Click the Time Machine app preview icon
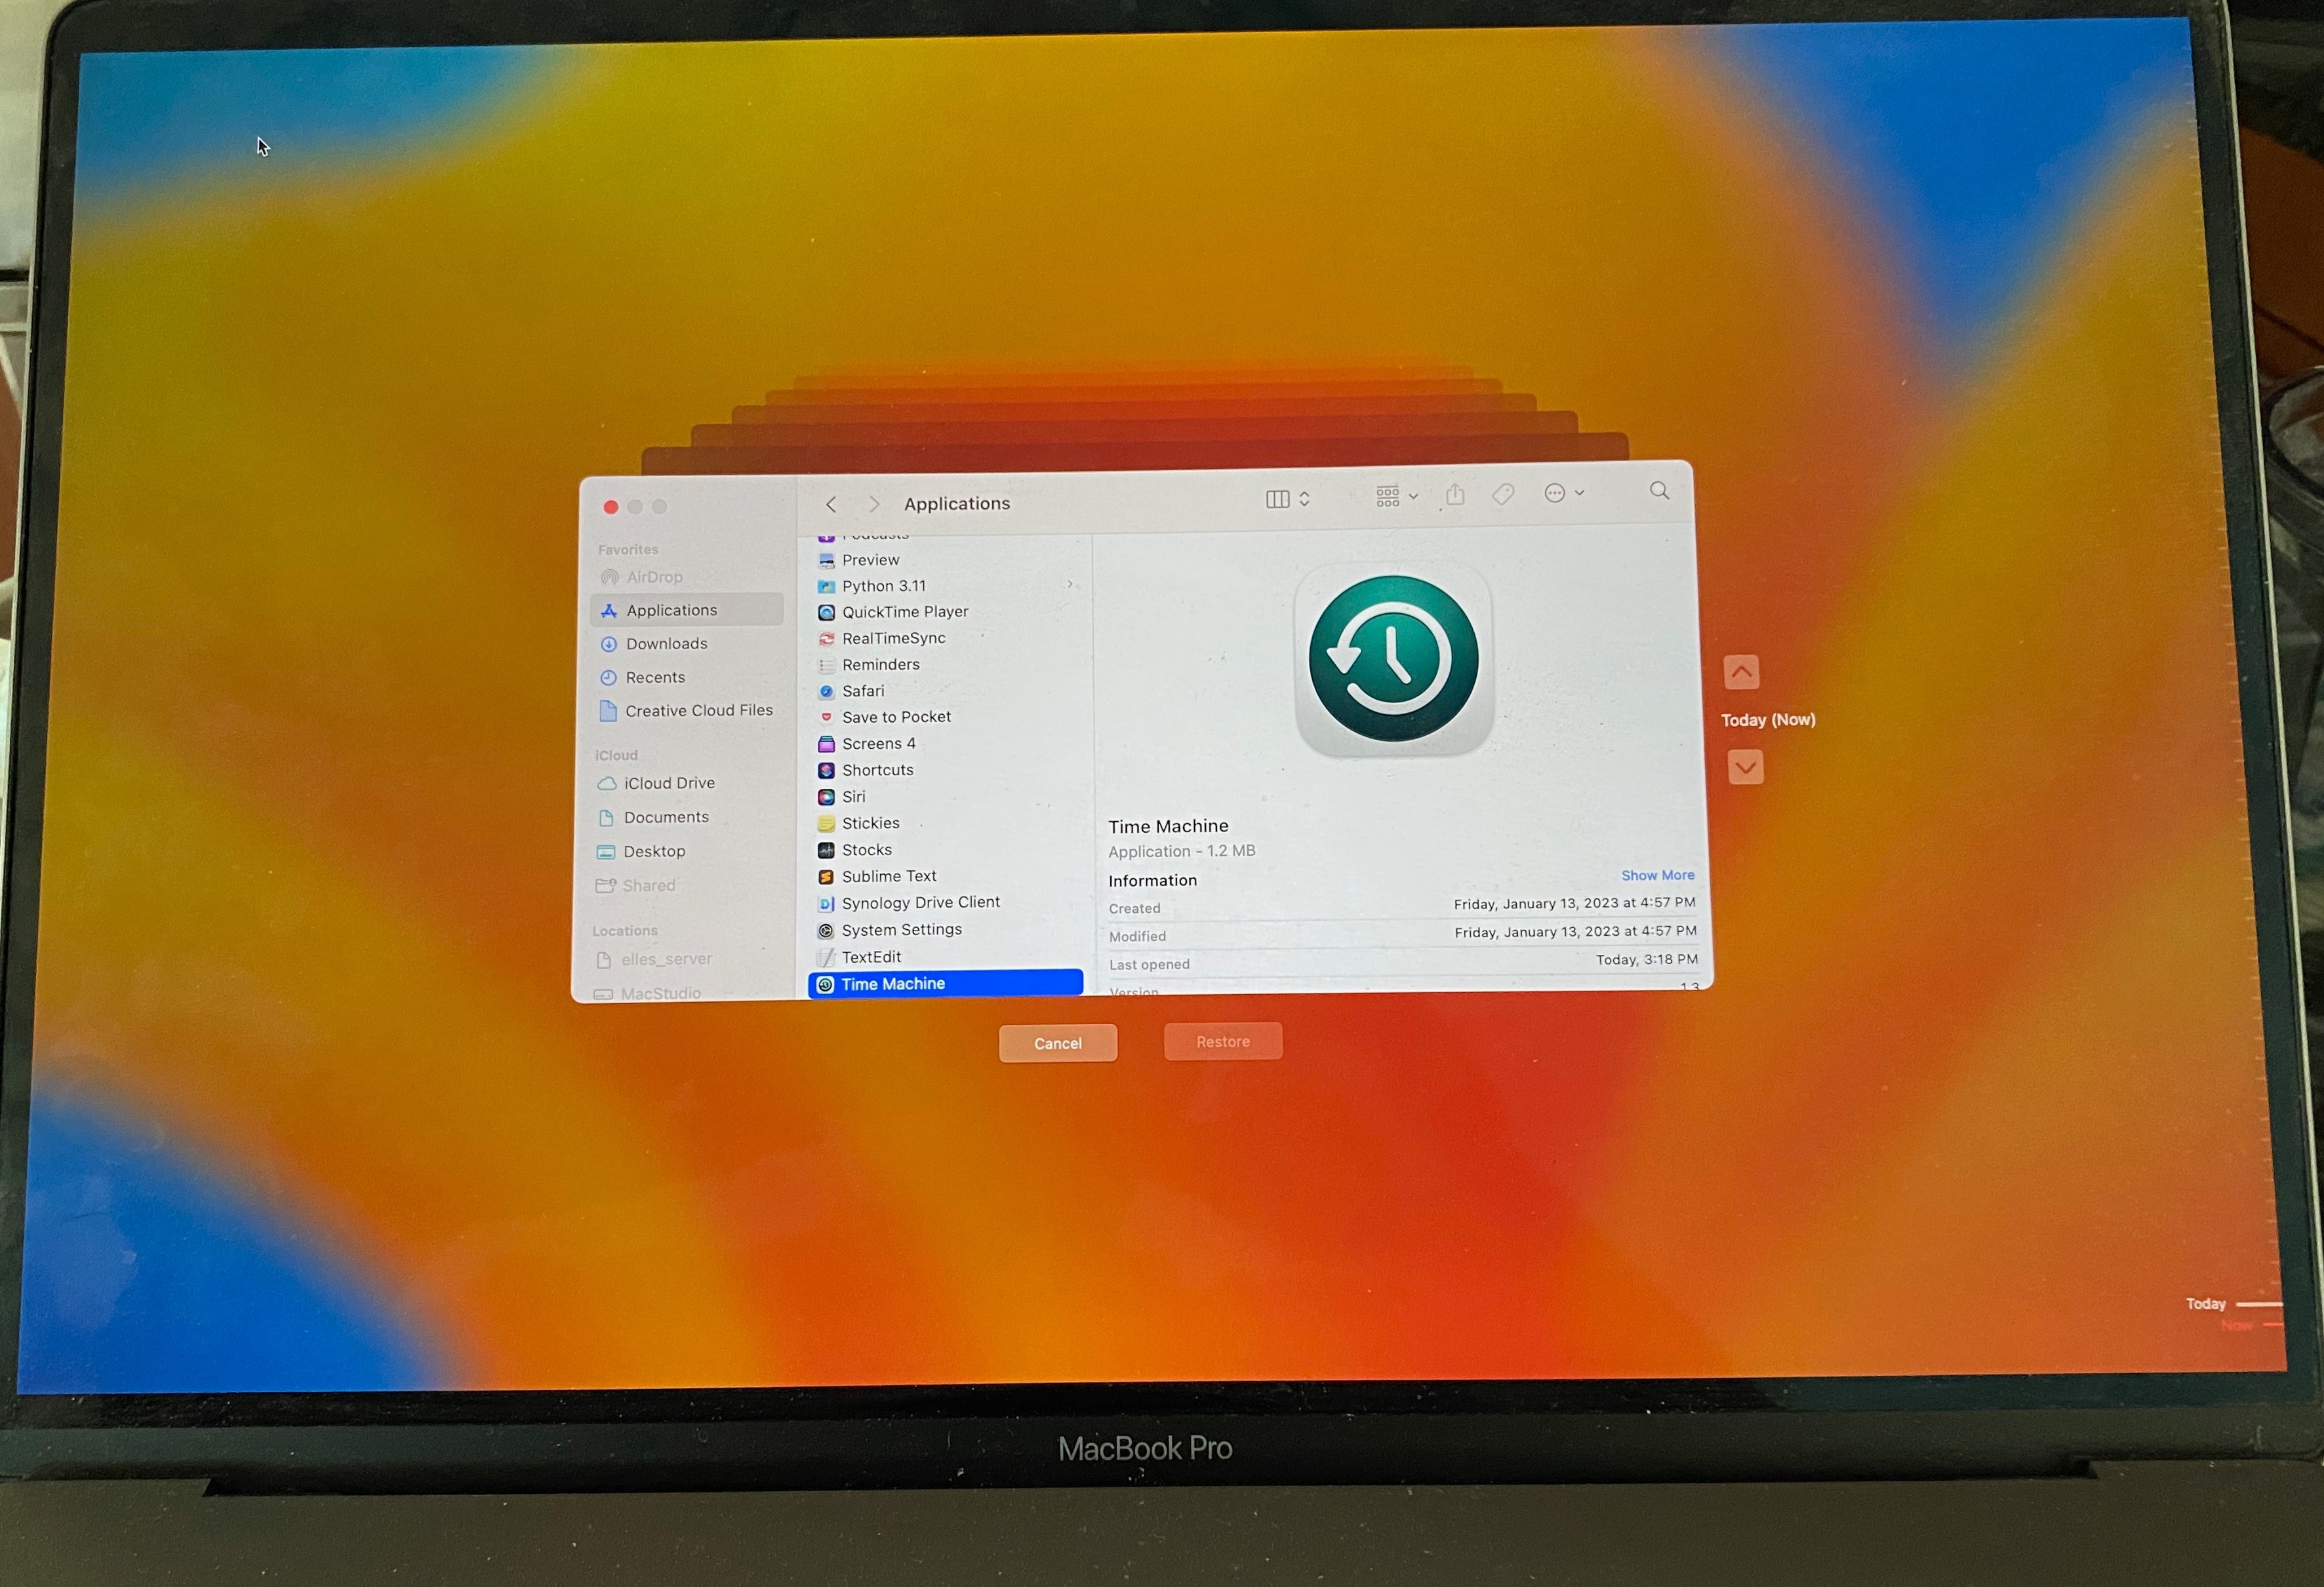Screen dimensions: 2324x1587 (1393, 659)
